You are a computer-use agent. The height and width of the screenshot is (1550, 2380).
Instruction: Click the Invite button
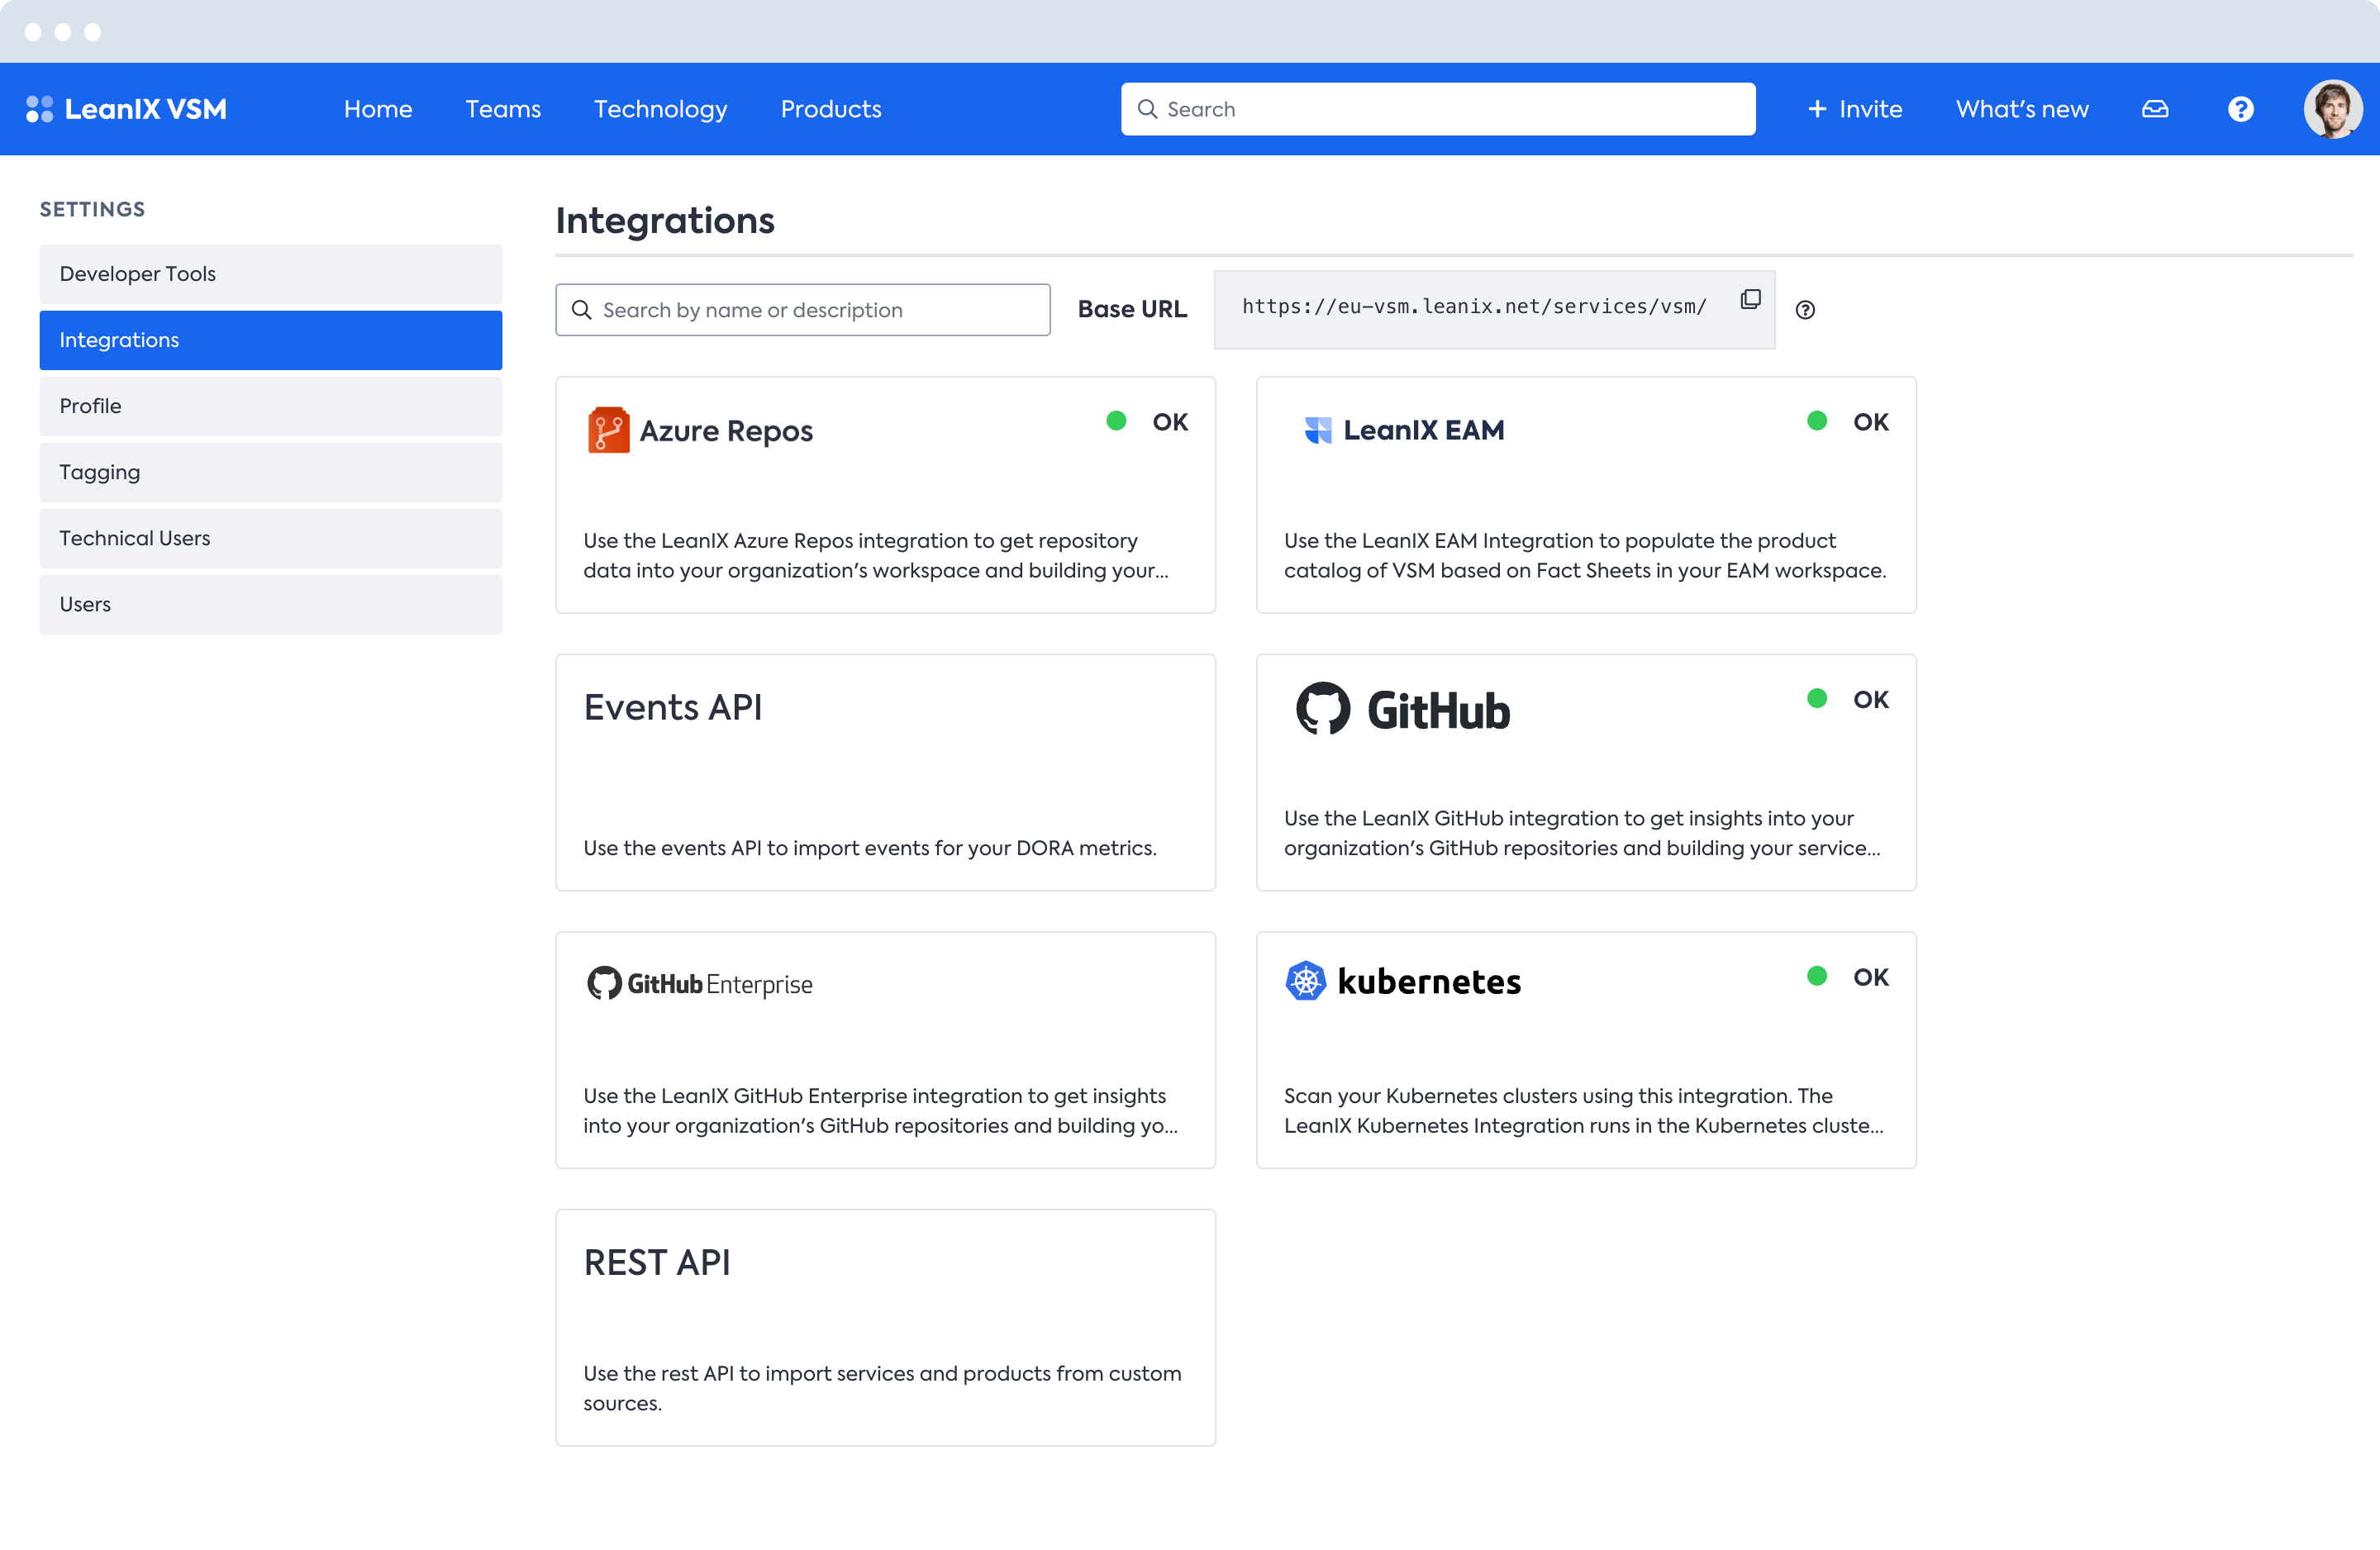pos(1855,109)
